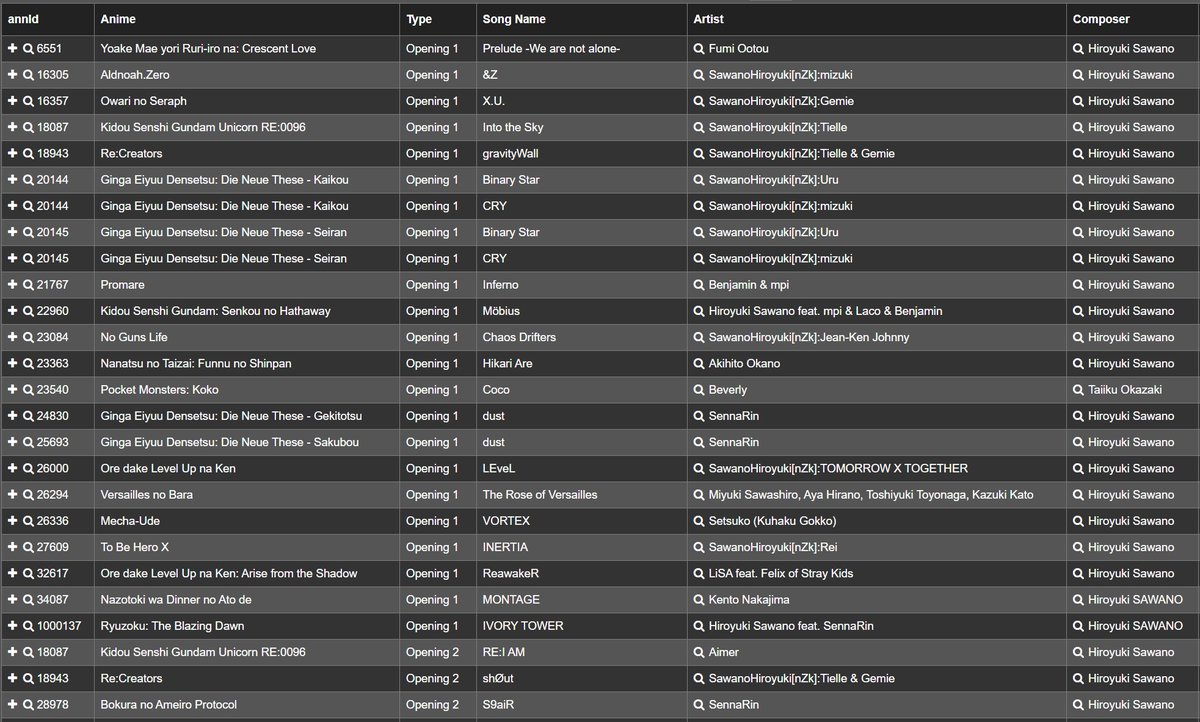Image resolution: width=1200 pixels, height=722 pixels.
Task: Select the song name ReawakeR
Action: tap(511, 573)
